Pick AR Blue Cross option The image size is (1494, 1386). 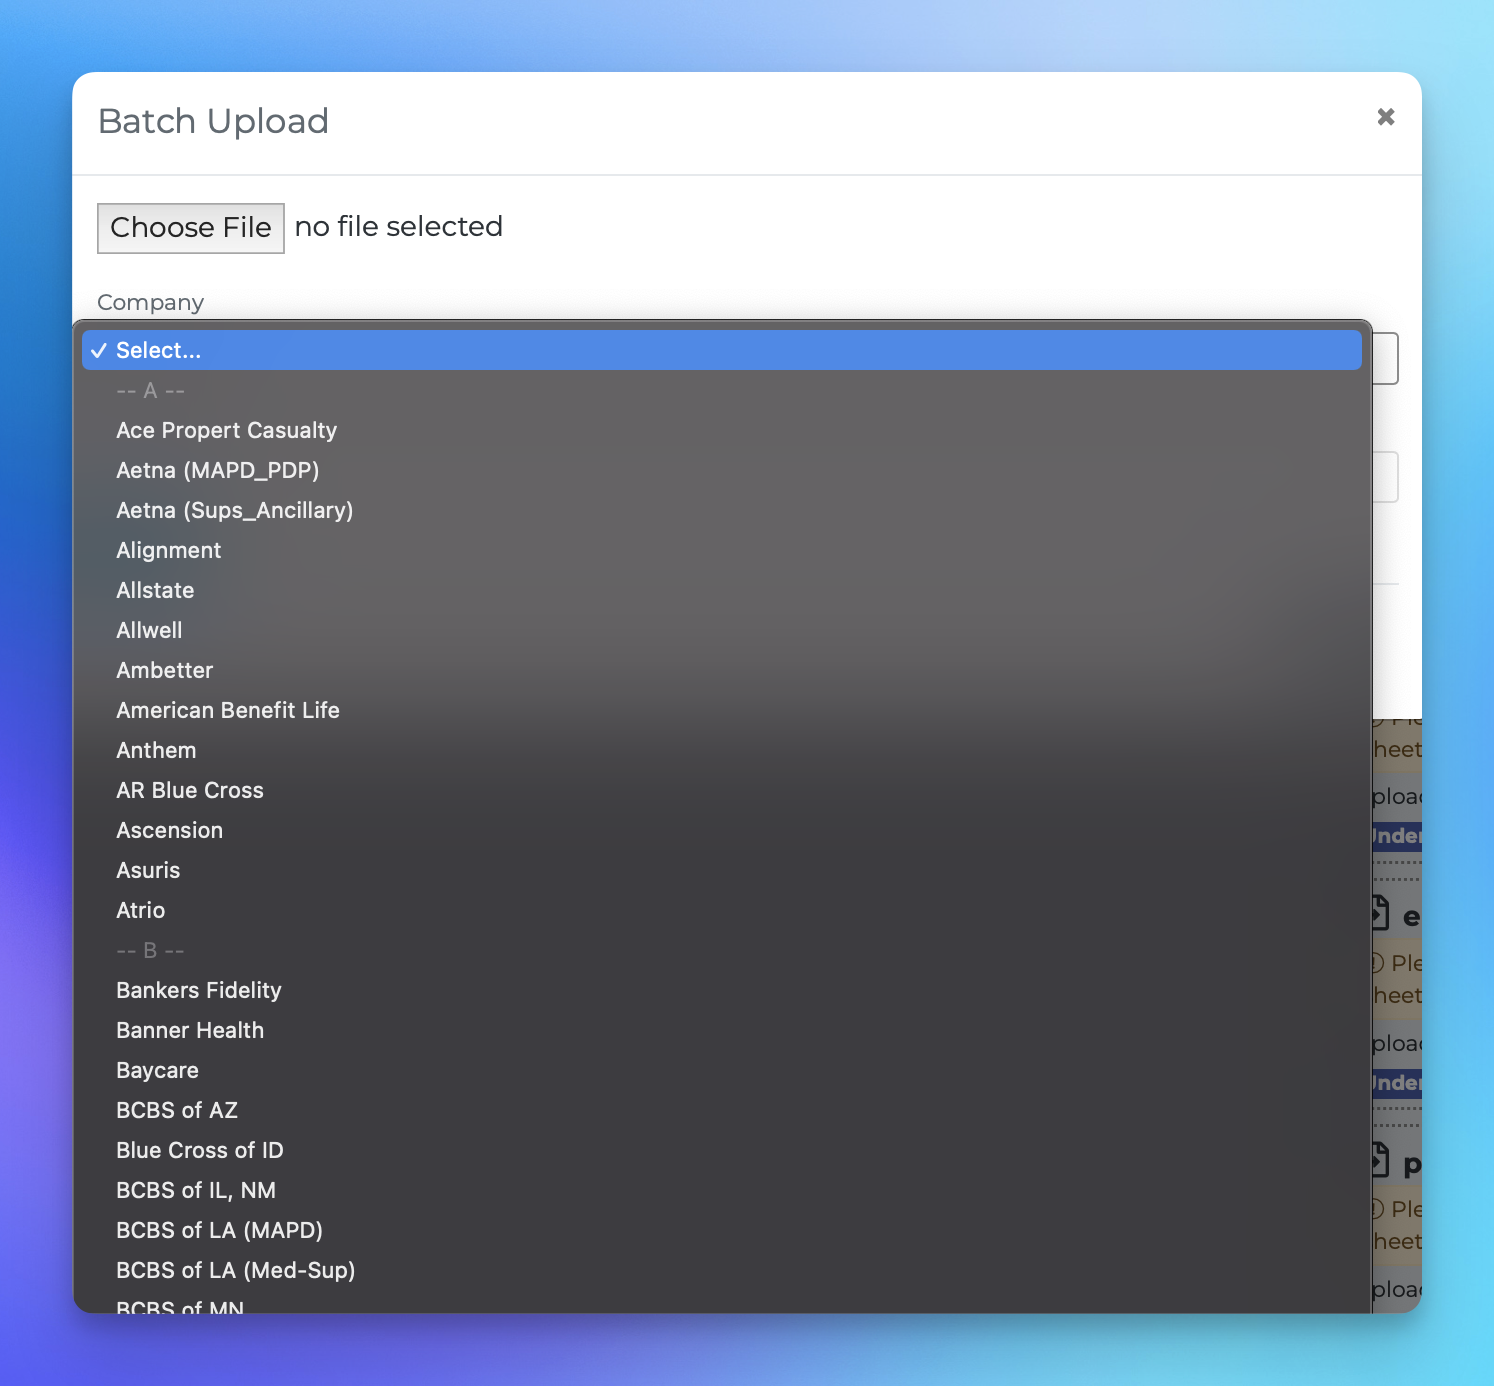pyautogui.click(x=722, y=790)
